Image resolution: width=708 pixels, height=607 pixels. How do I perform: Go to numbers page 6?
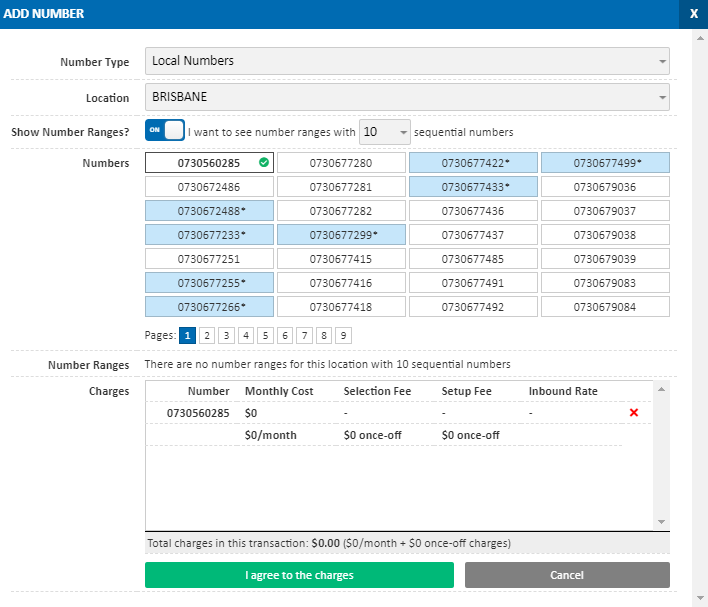(285, 336)
